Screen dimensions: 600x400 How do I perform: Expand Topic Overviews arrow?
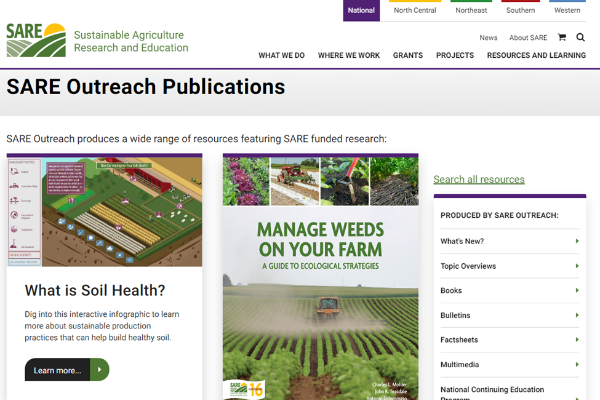(x=577, y=266)
